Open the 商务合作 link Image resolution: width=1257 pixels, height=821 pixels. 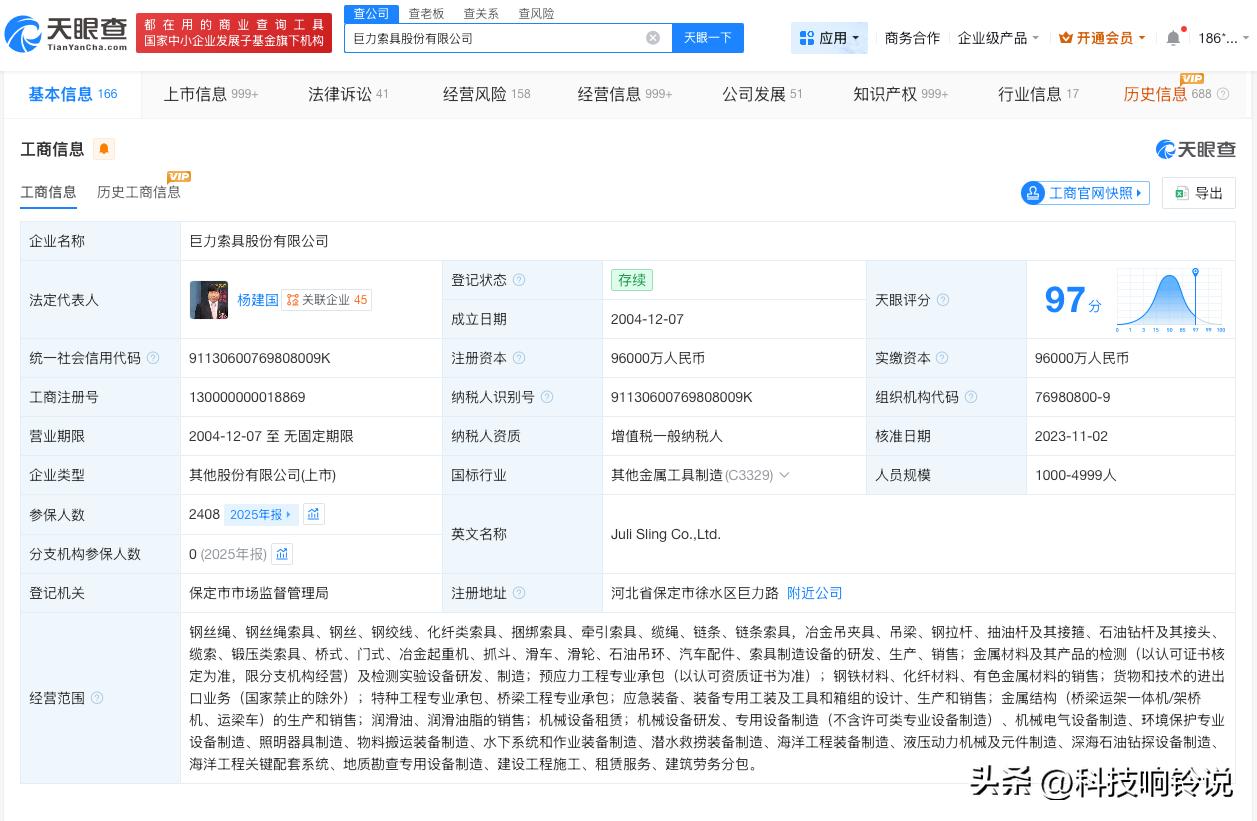coord(912,38)
